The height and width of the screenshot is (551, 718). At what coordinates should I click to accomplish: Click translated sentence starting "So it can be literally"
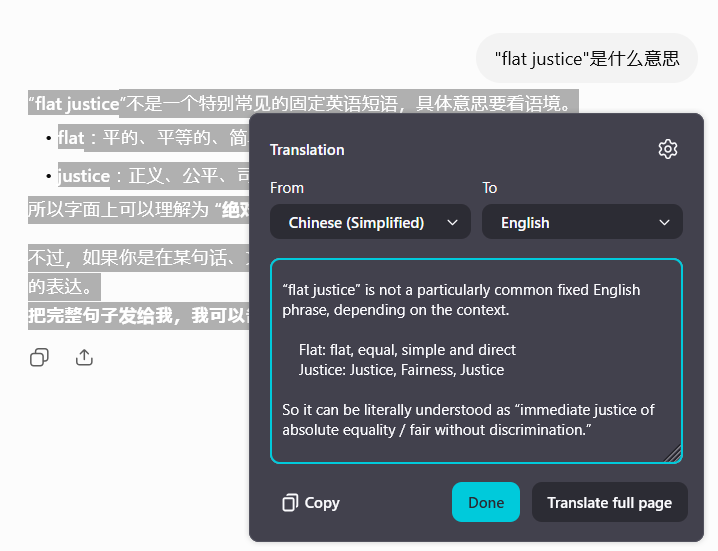pos(468,420)
